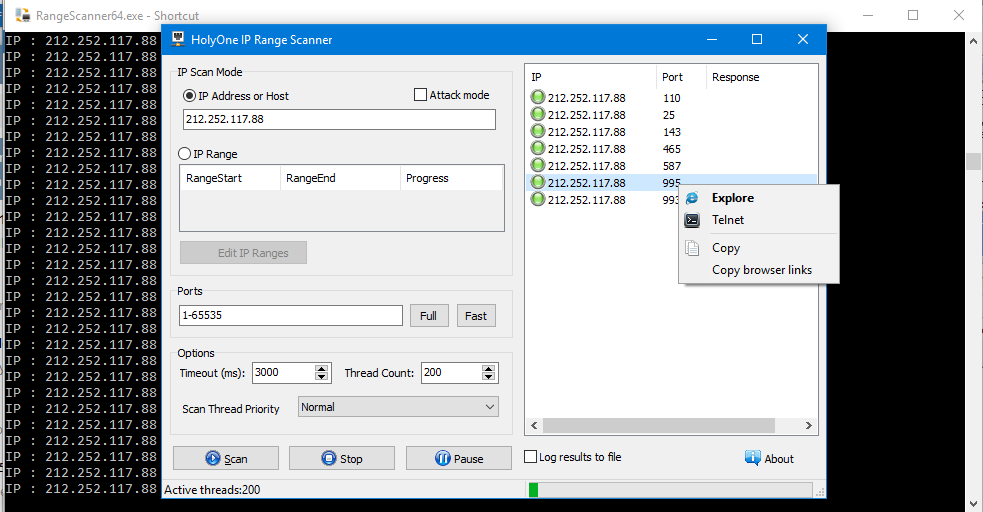Image resolution: width=983 pixels, height=512 pixels.
Task: Select the IP Range radio button
Action: pyautogui.click(x=184, y=154)
